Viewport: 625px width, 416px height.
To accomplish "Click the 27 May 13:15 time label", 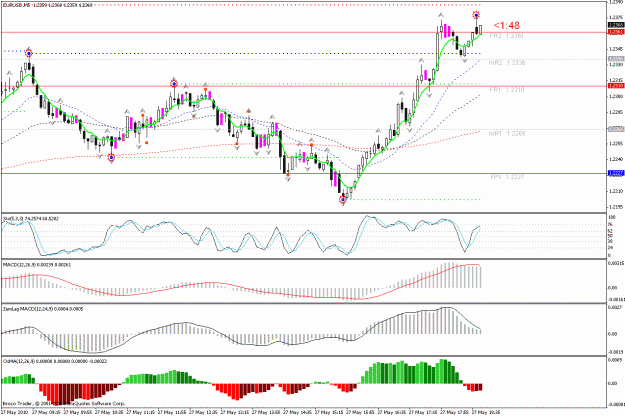I will (235, 412).
